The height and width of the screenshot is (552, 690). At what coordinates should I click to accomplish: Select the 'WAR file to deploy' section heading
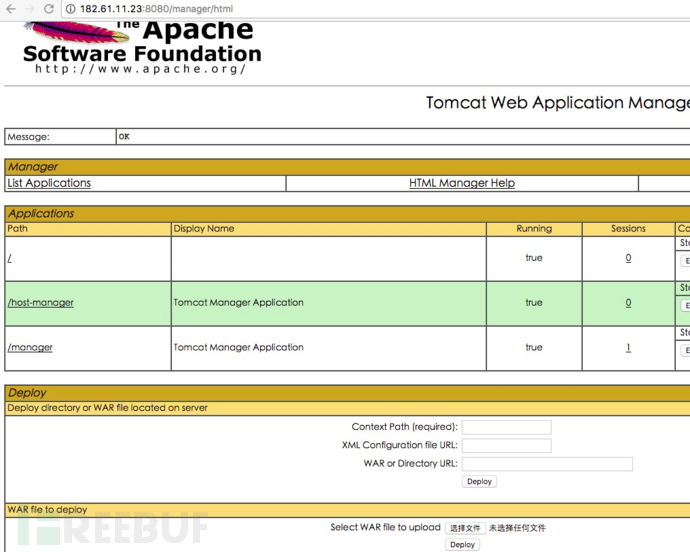click(x=47, y=510)
